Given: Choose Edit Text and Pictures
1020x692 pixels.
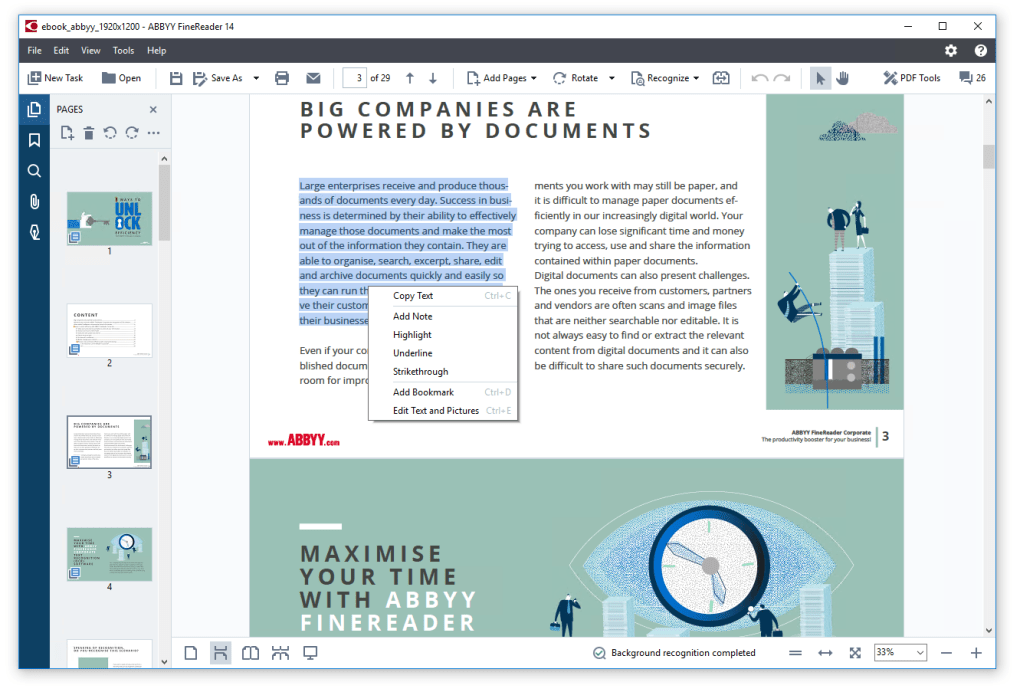Looking at the screenshot, I should tap(443, 411).
